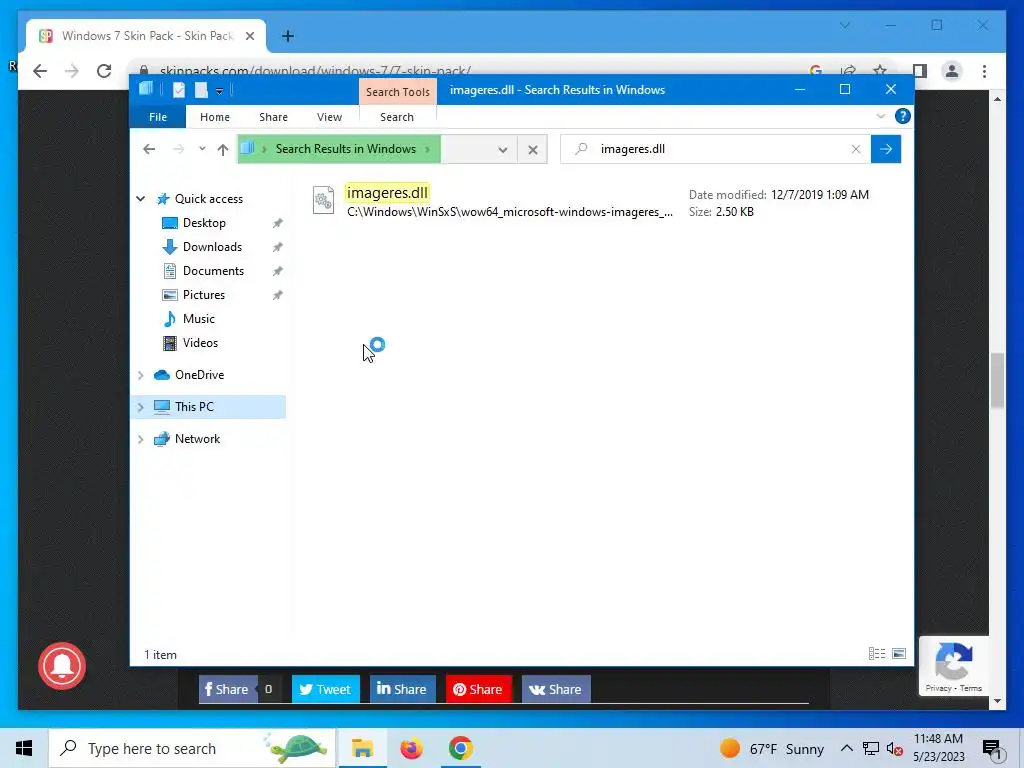Share page on Pinterest
1024x768 pixels.
478,690
